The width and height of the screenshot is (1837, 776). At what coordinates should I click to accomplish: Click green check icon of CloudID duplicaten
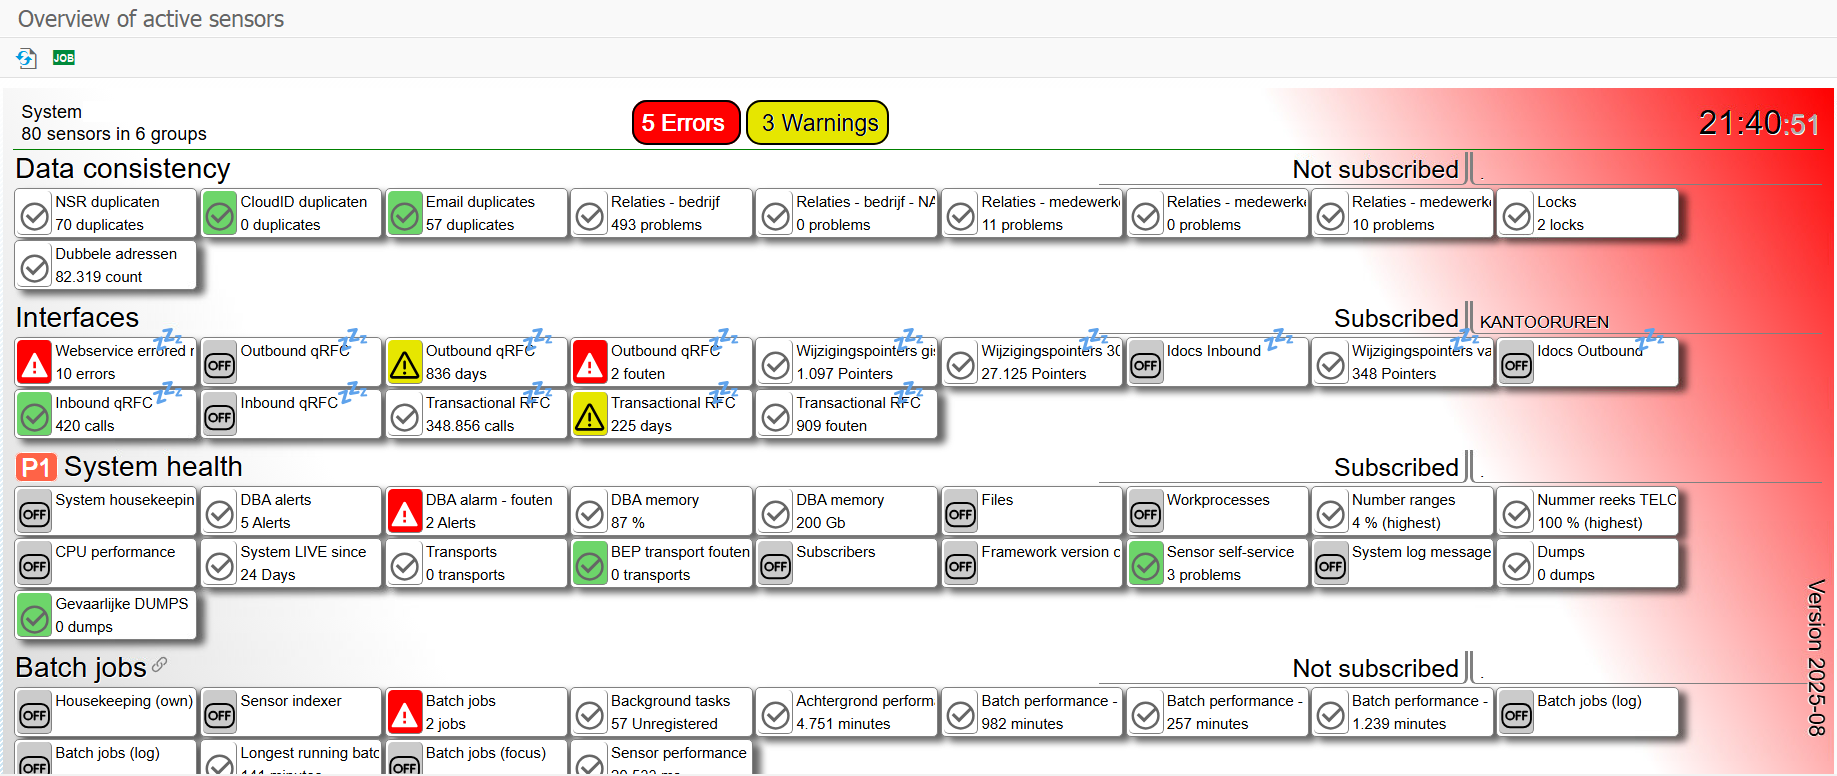220,214
